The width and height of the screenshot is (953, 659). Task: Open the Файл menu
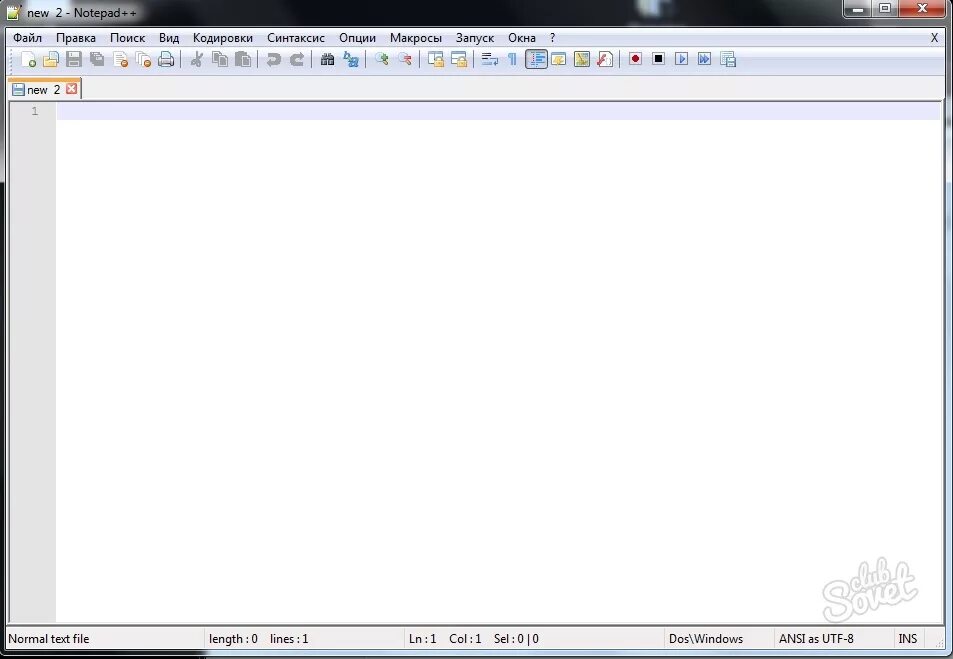point(27,38)
